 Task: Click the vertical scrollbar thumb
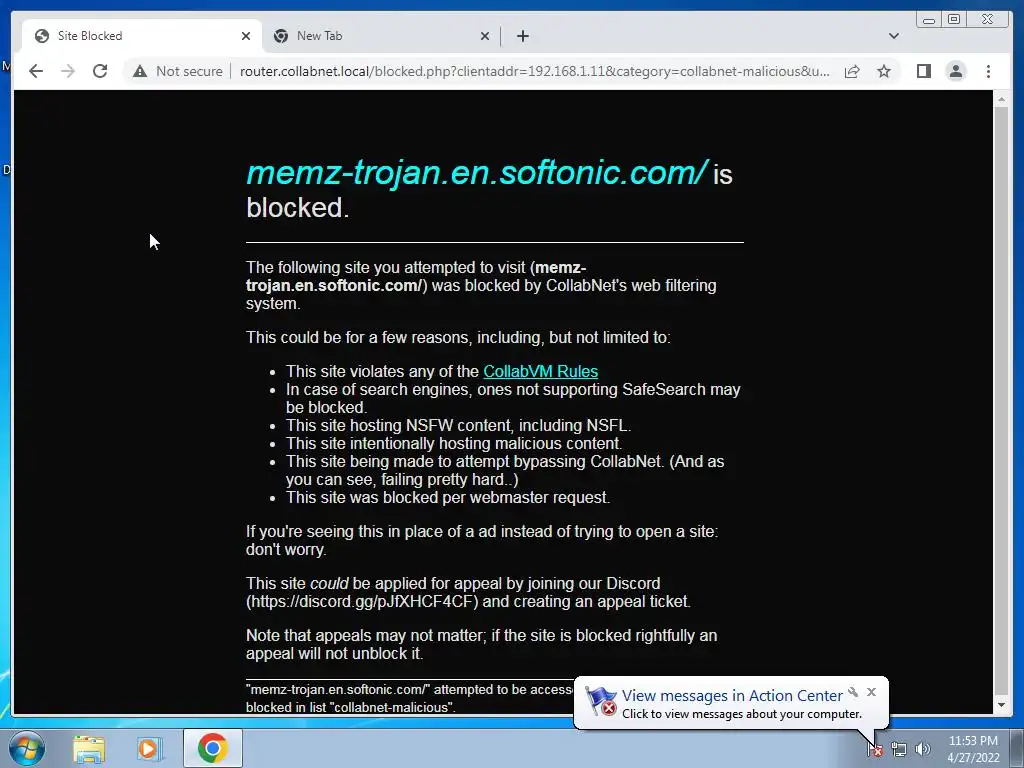pyautogui.click(x=1000, y=400)
